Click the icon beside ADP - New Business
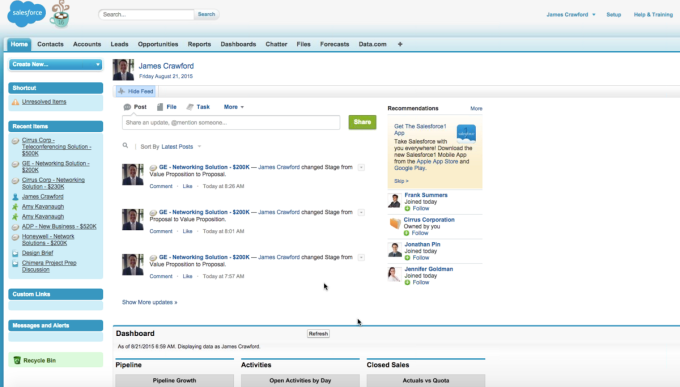 pos(15,227)
